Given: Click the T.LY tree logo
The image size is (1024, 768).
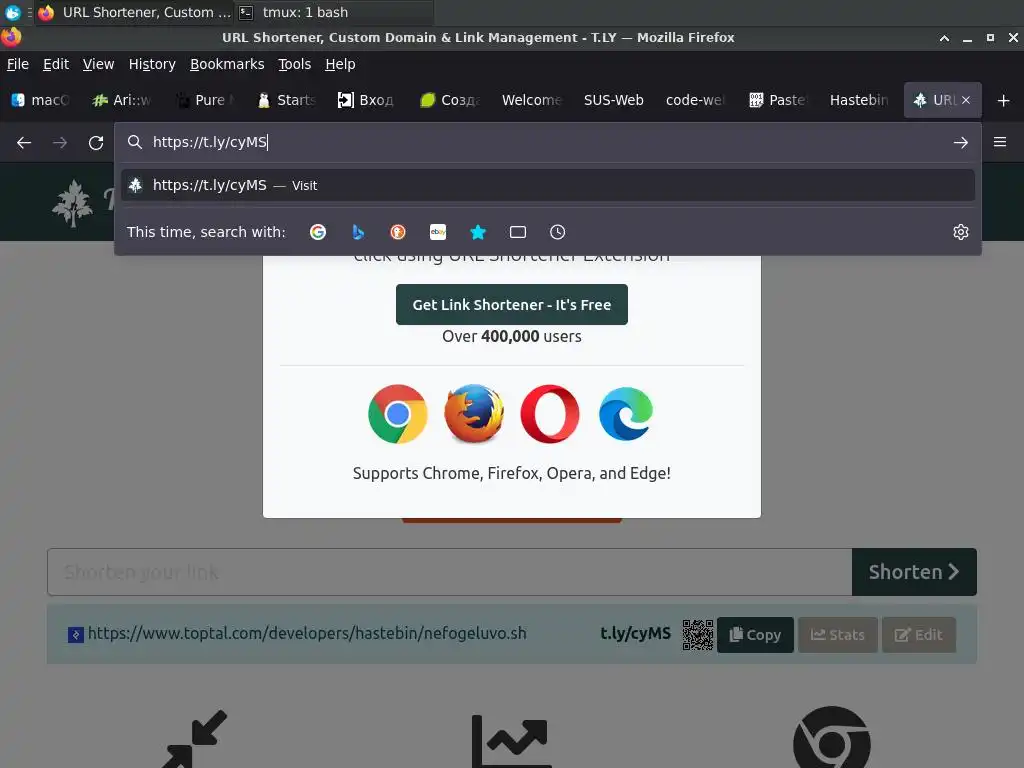Looking at the screenshot, I should [x=72, y=204].
